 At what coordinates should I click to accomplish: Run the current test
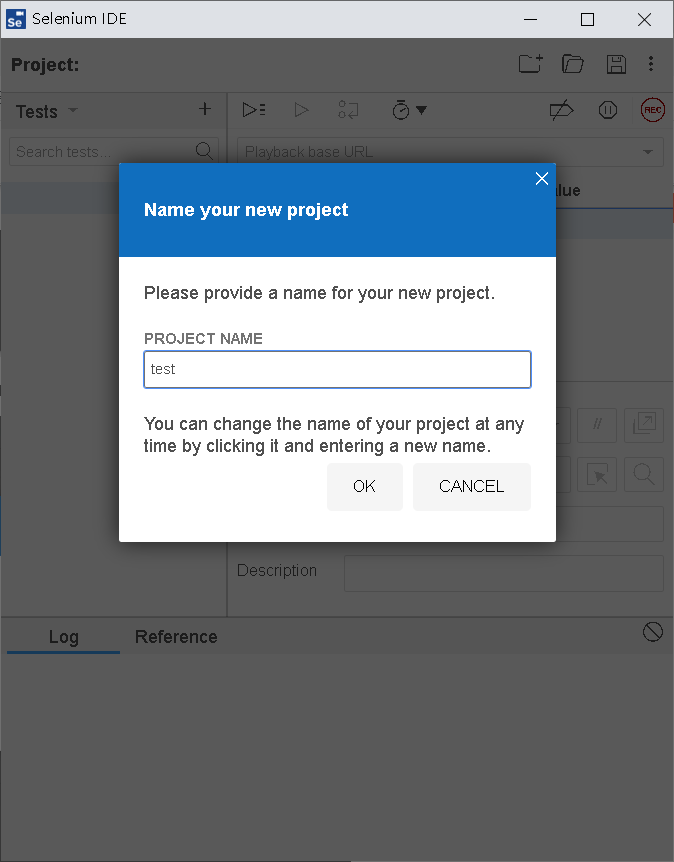(301, 110)
